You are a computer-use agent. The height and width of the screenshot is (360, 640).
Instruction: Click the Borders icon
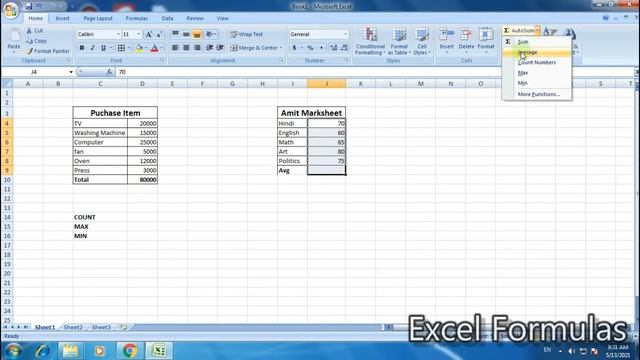click(121, 48)
